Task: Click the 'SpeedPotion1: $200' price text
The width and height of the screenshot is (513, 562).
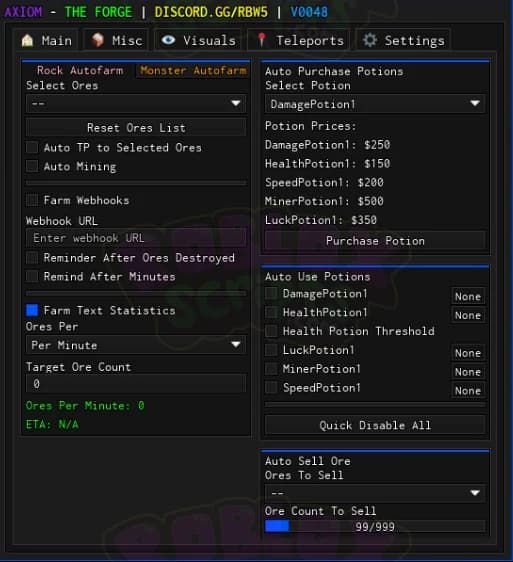Action: tap(324, 182)
